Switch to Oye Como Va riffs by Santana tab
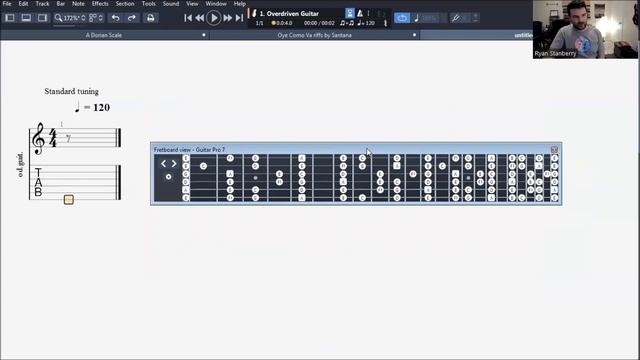 coord(314,35)
